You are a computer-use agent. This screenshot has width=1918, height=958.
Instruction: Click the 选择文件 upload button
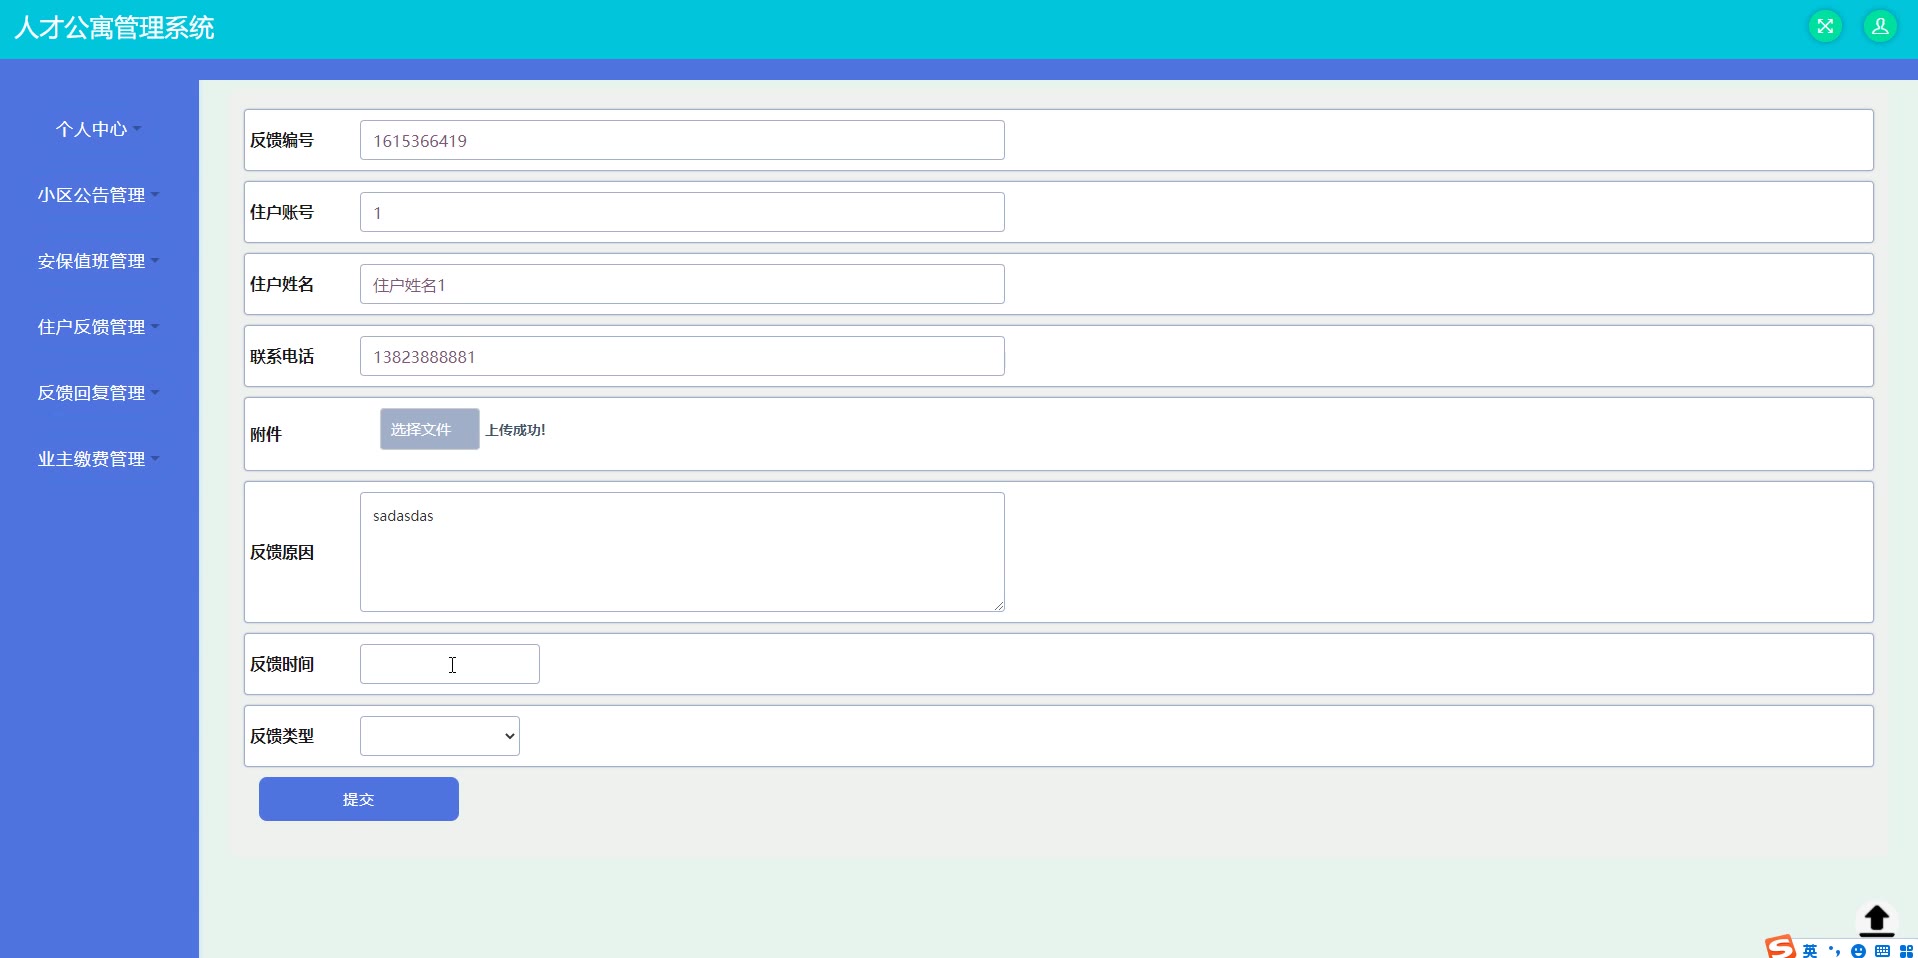pos(429,429)
